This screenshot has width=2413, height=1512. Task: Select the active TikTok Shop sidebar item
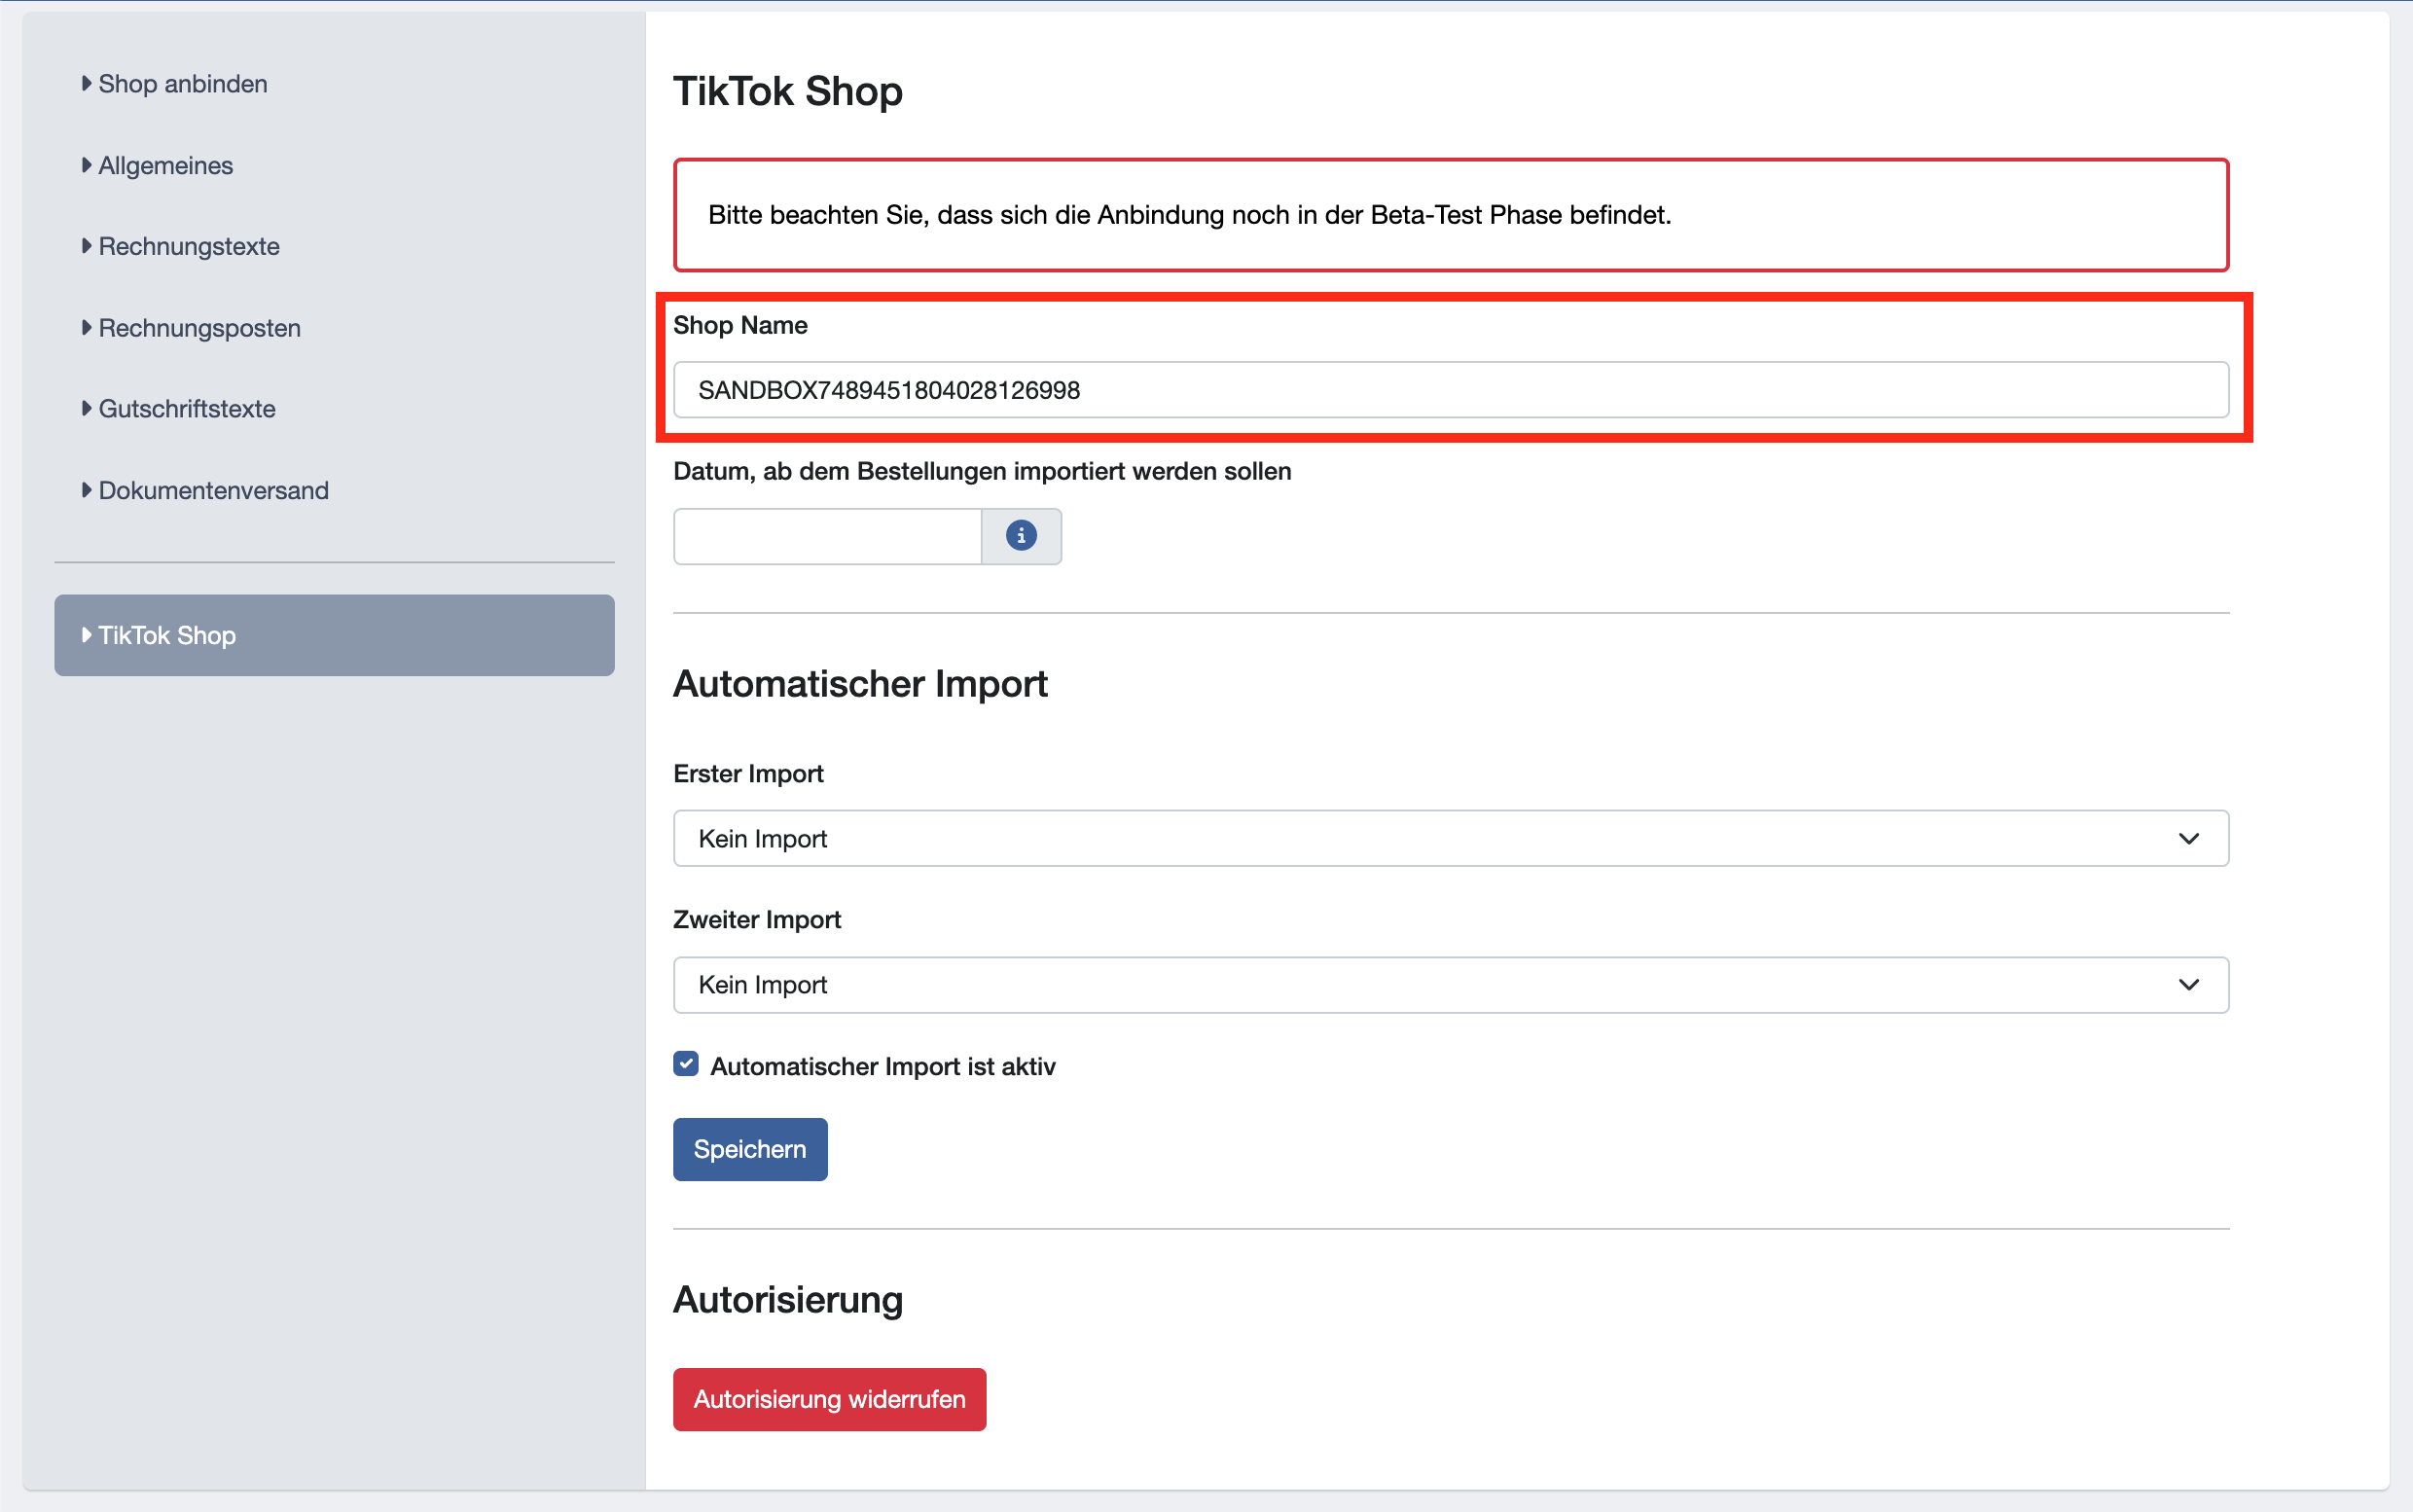(x=334, y=635)
